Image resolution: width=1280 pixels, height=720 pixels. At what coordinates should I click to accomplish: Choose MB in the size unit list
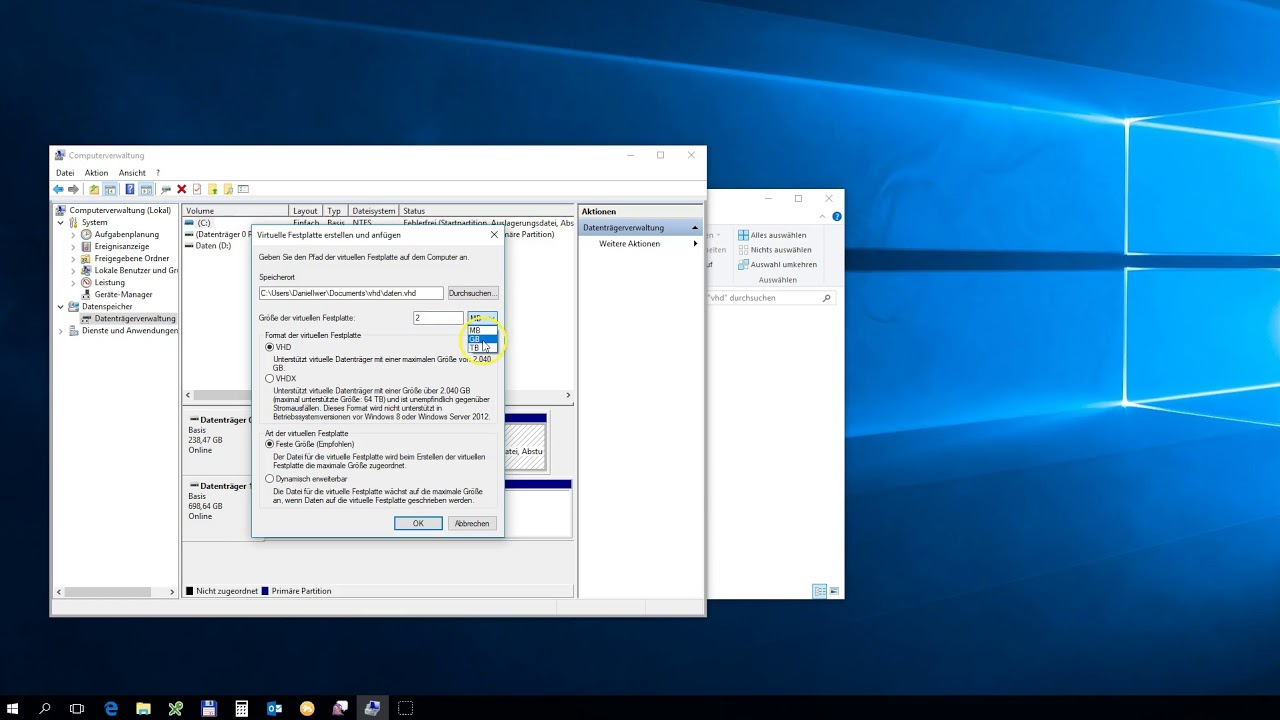coord(482,330)
